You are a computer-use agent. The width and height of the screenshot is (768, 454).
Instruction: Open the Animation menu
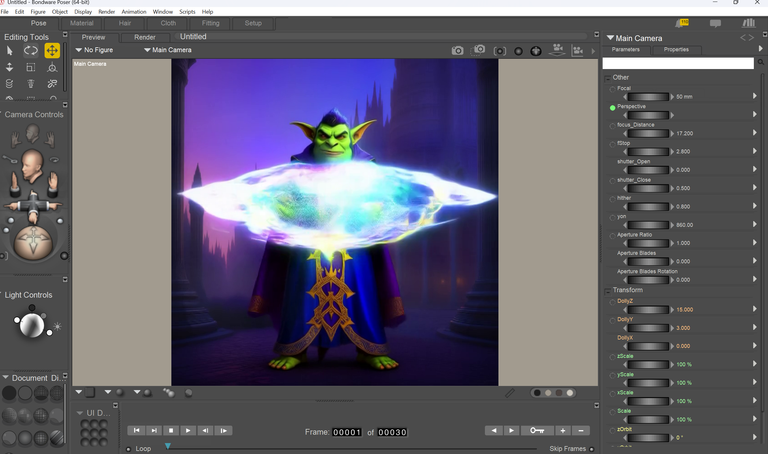134,12
